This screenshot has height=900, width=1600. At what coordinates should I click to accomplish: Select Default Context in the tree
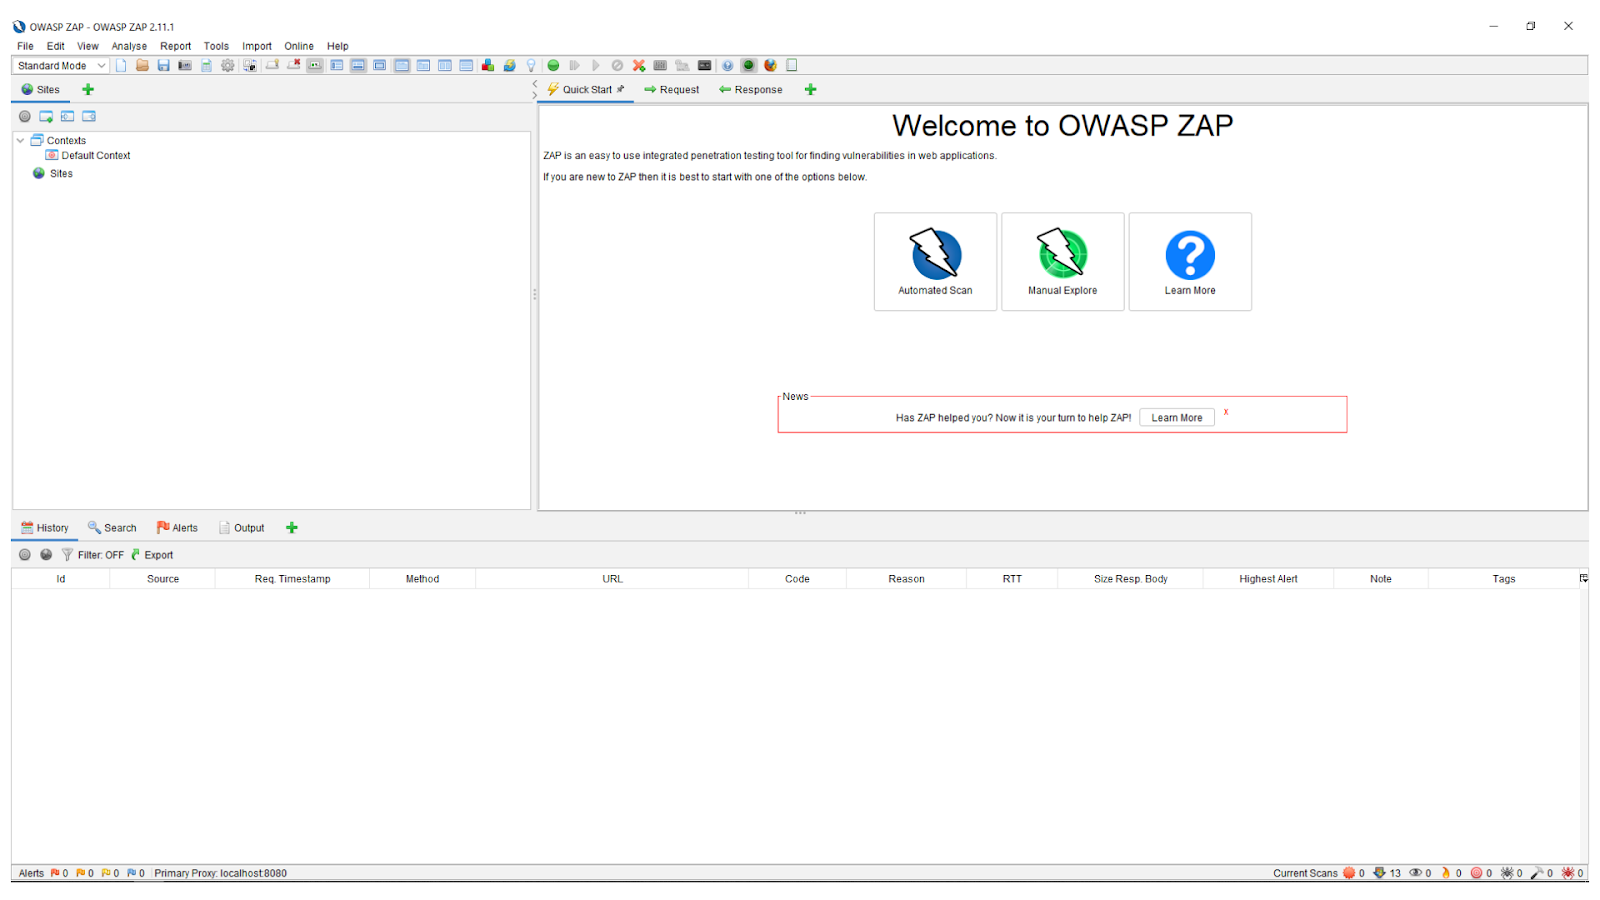coord(88,155)
